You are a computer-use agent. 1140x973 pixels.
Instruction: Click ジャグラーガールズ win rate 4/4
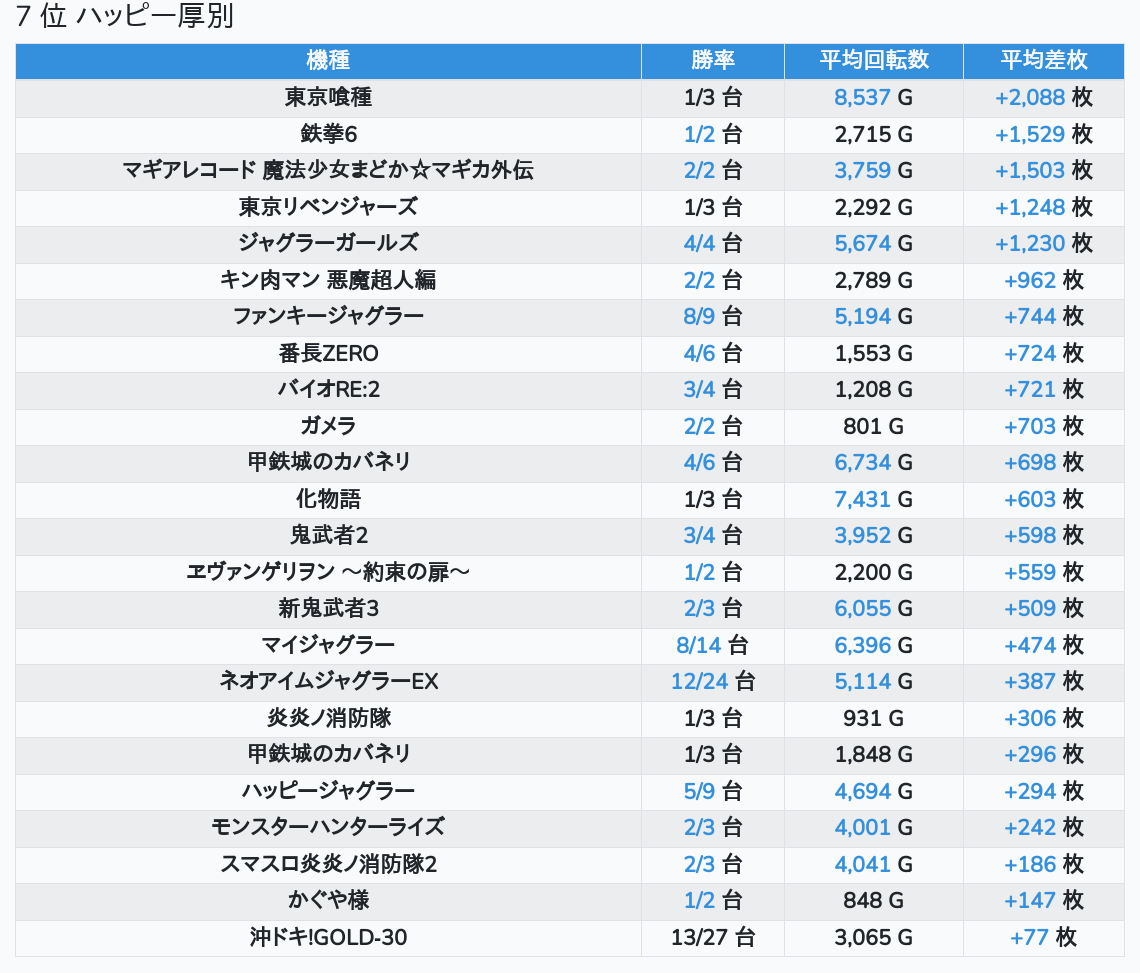click(700, 243)
